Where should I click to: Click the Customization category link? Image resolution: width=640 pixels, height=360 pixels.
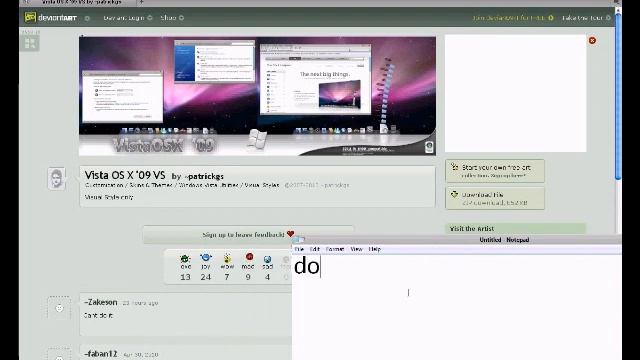click(104, 185)
